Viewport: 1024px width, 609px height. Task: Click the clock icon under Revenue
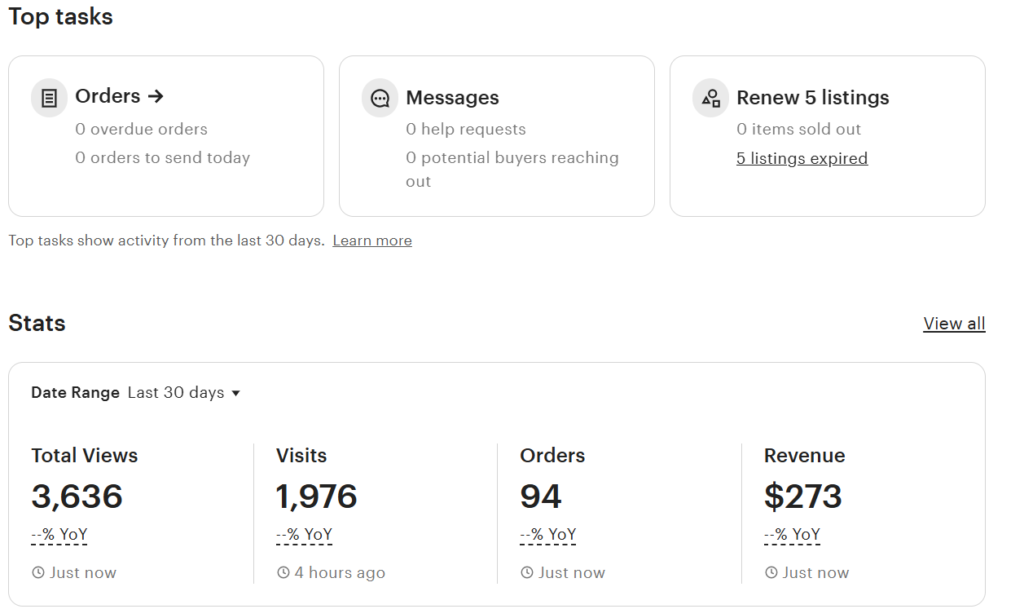(771, 573)
